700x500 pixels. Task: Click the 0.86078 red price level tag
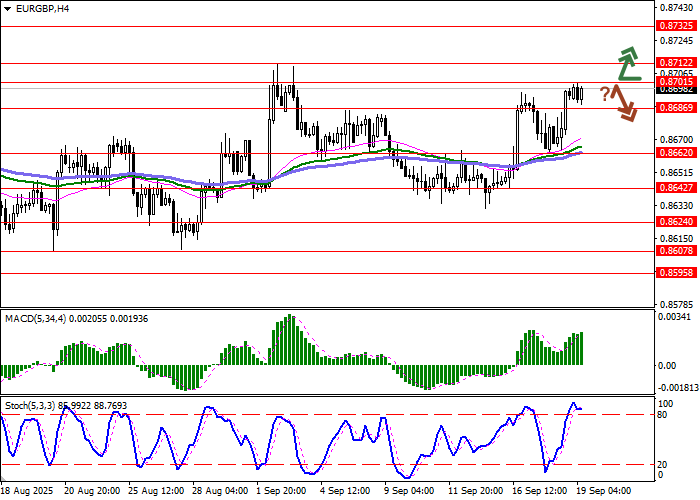pos(675,252)
